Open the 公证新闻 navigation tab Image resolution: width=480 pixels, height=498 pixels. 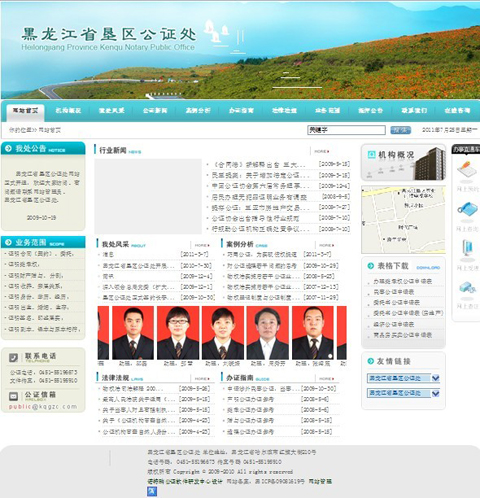155,111
